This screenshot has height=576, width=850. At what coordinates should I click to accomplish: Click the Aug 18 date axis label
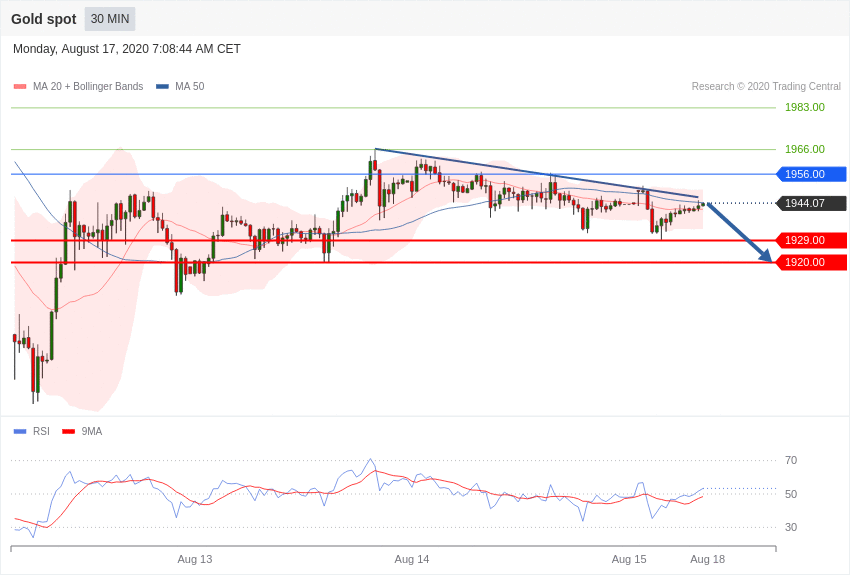point(707,560)
